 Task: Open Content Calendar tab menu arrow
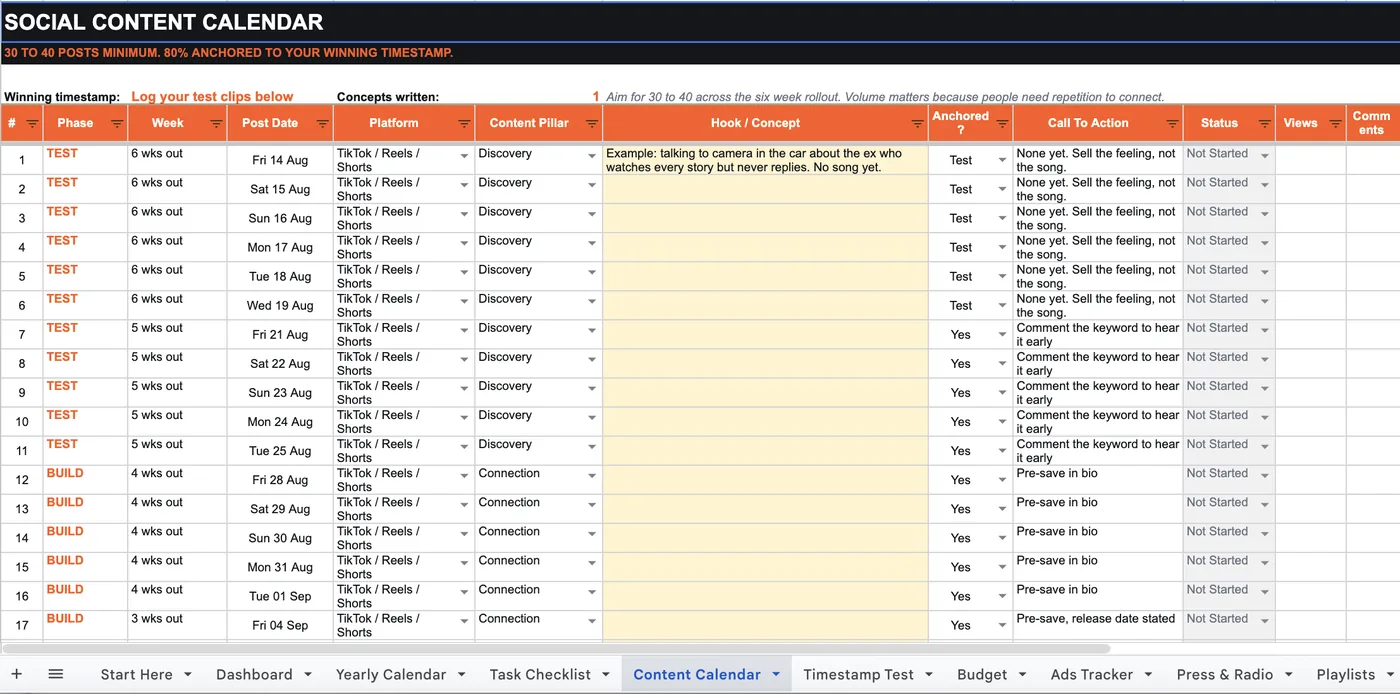coord(776,674)
